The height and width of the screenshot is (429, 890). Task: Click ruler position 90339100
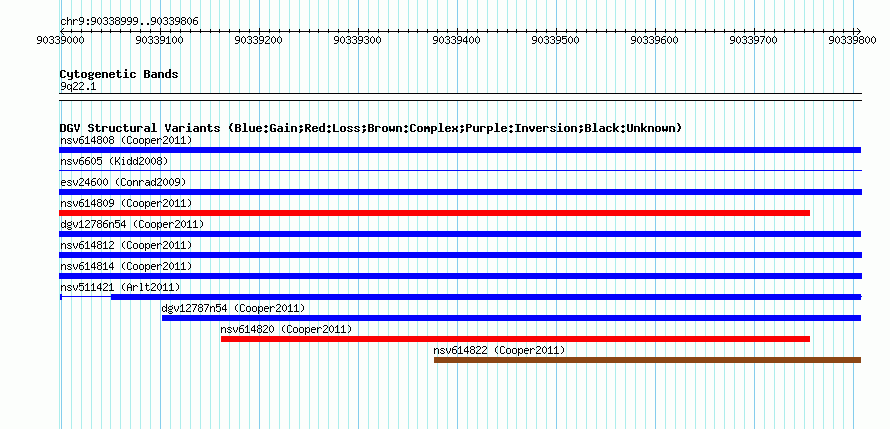159,40
